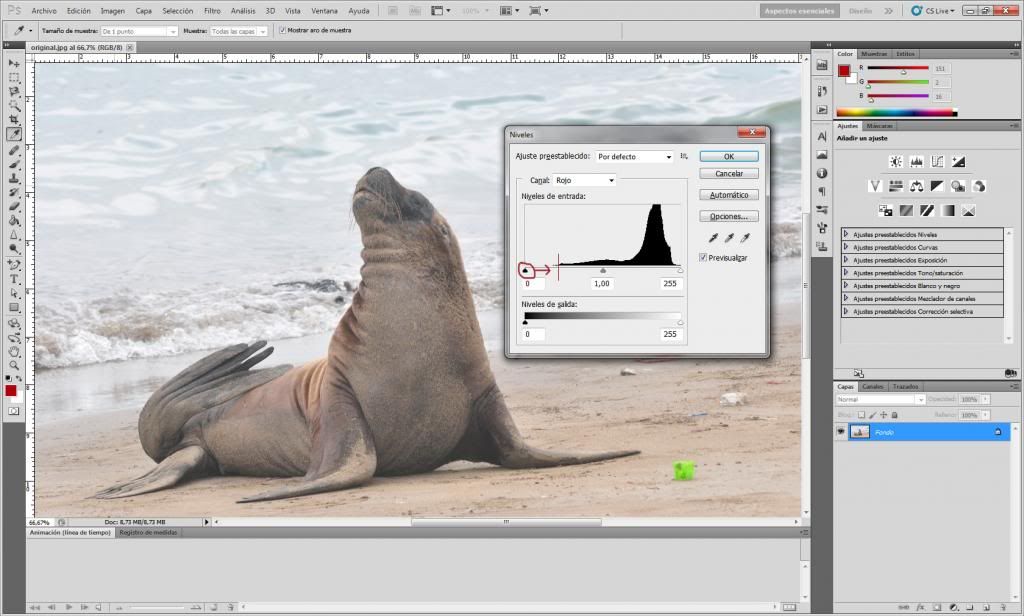Viewport: 1024px width, 616px height.
Task: Create a new layer with the Capas icon
Action: (986, 608)
